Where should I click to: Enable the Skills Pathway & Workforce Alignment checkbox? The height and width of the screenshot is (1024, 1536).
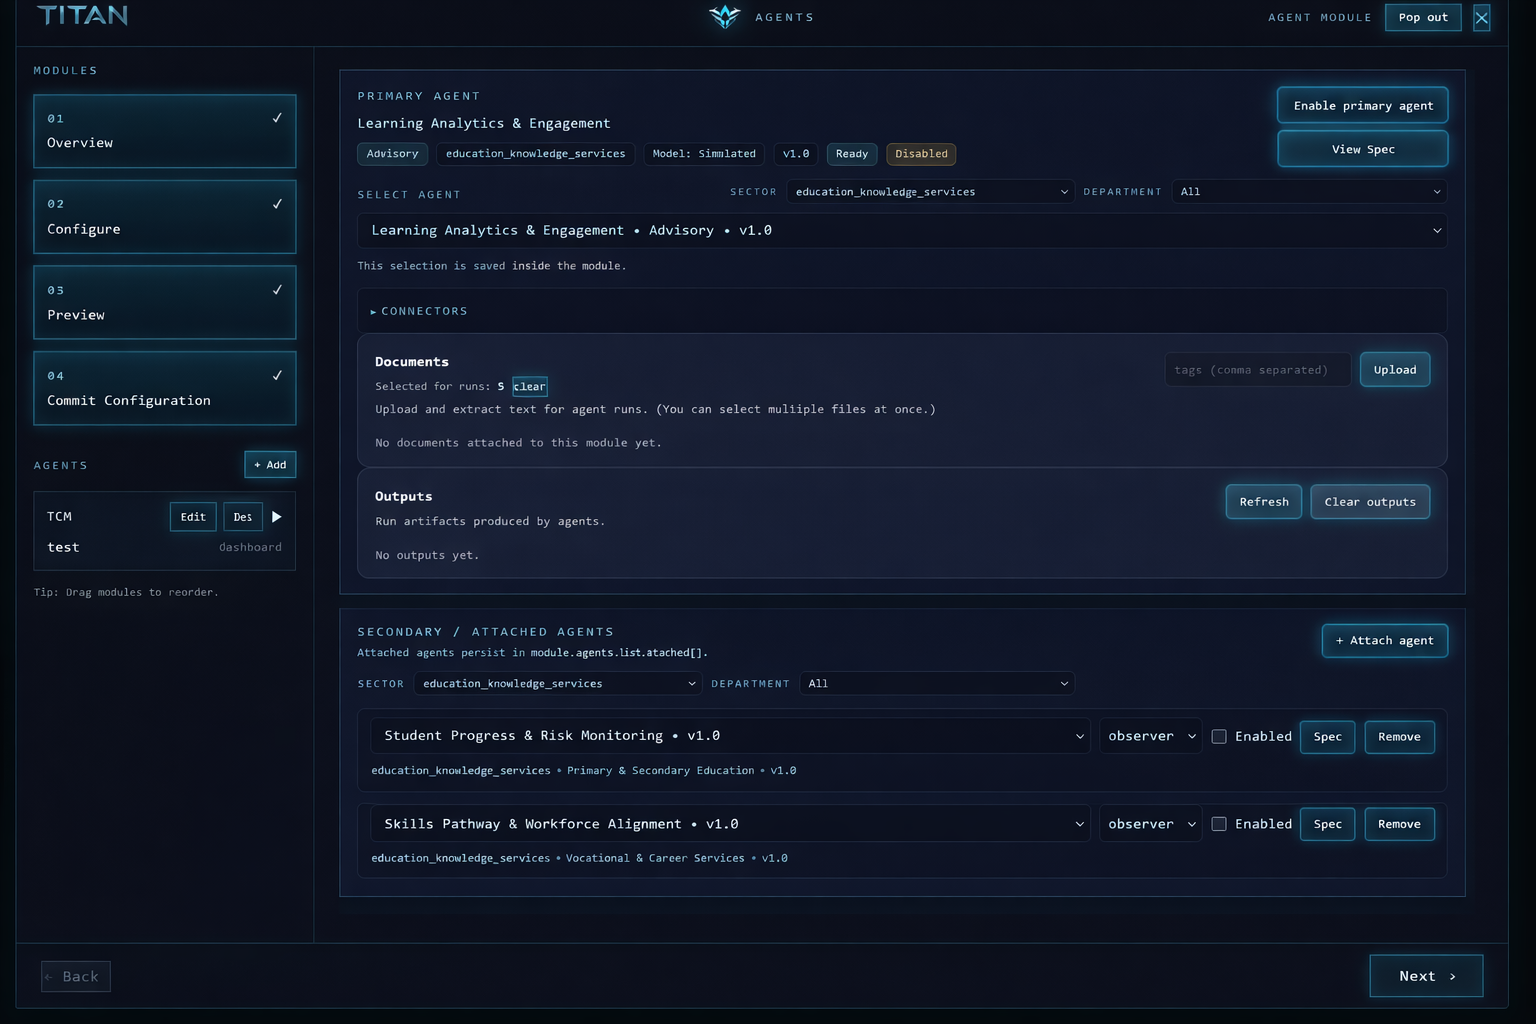pos(1219,824)
